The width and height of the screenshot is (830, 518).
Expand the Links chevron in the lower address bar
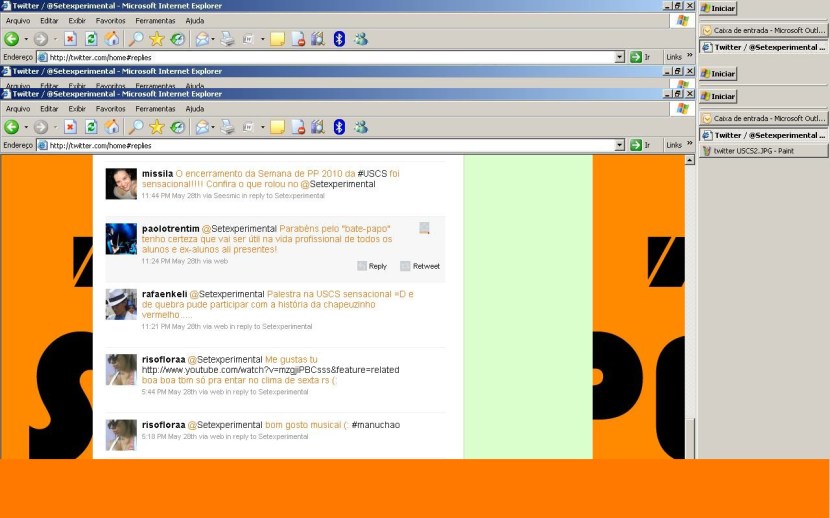(689, 145)
